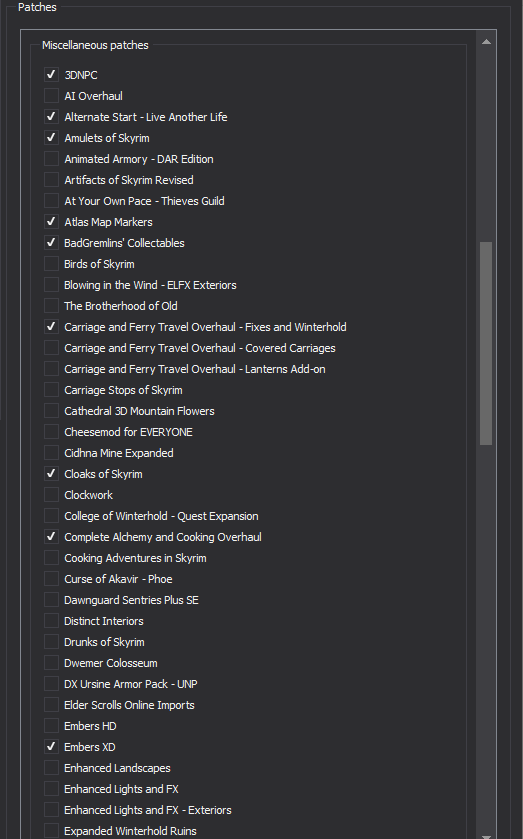Tick At Your Own Pace - Thieves Guild
This screenshot has height=839, width=523.
point(51,201)
